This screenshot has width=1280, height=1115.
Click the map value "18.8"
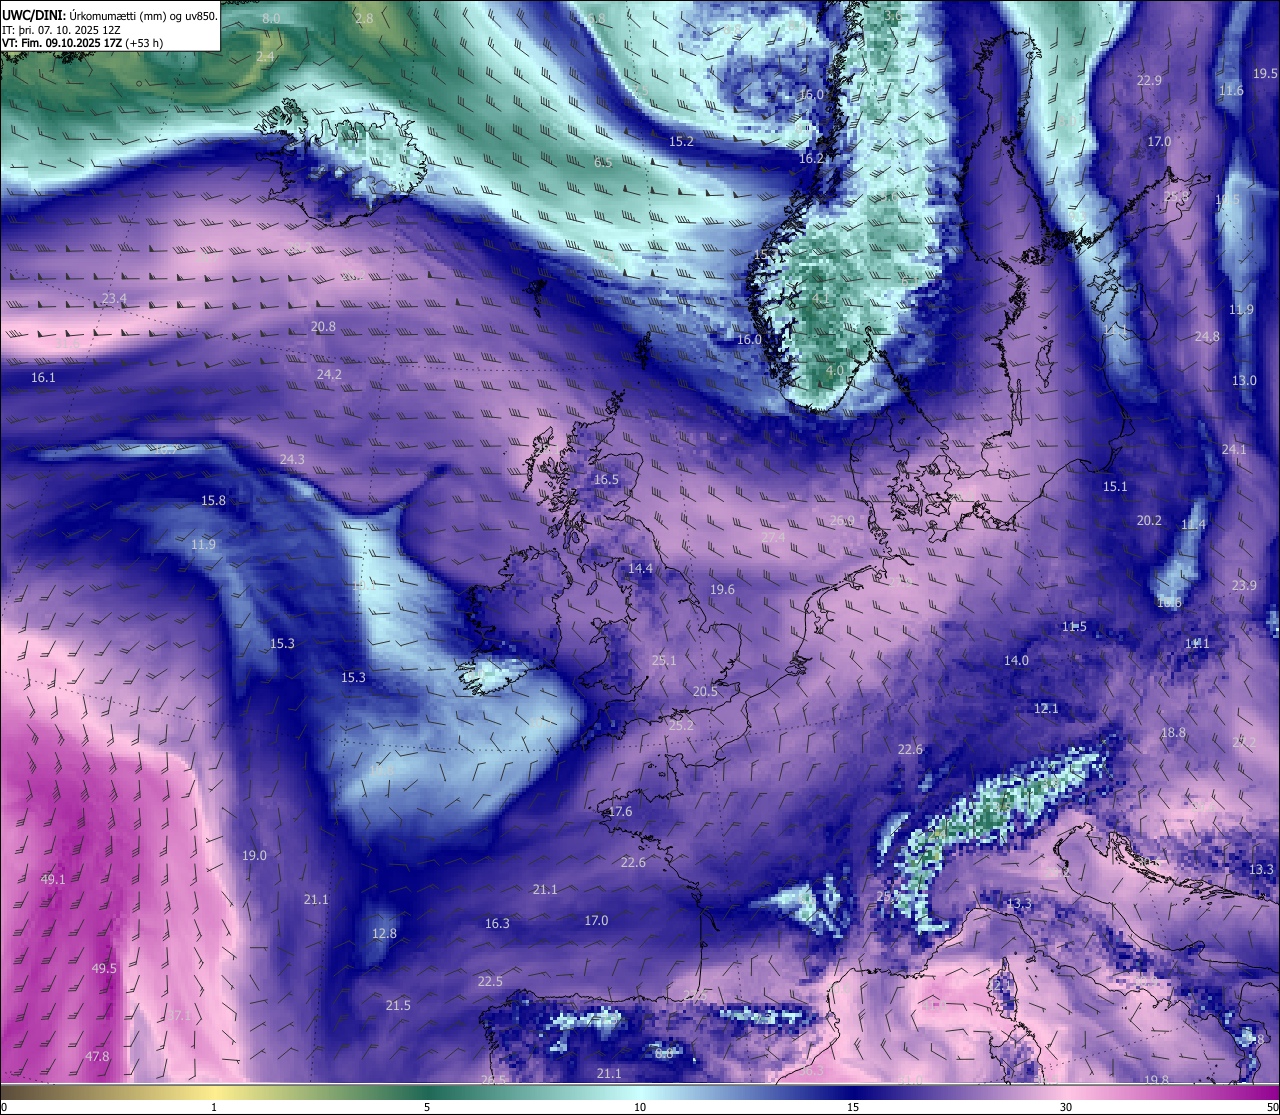point(1173,733)
